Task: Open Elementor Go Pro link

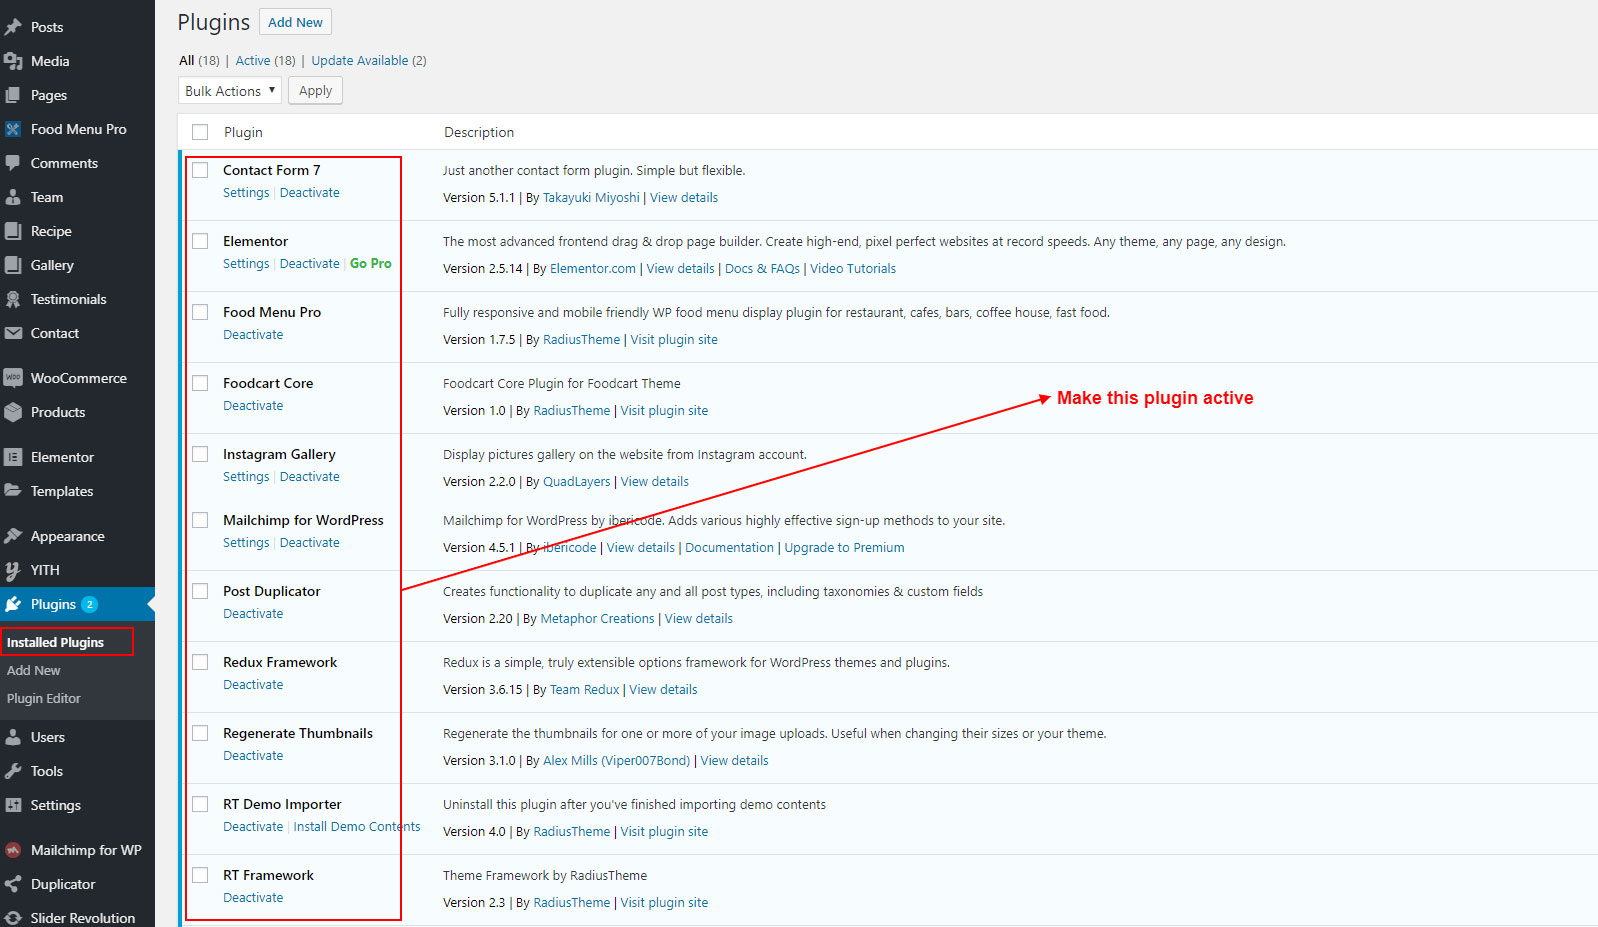Action: pyautogui.click(x=371, y=264)
